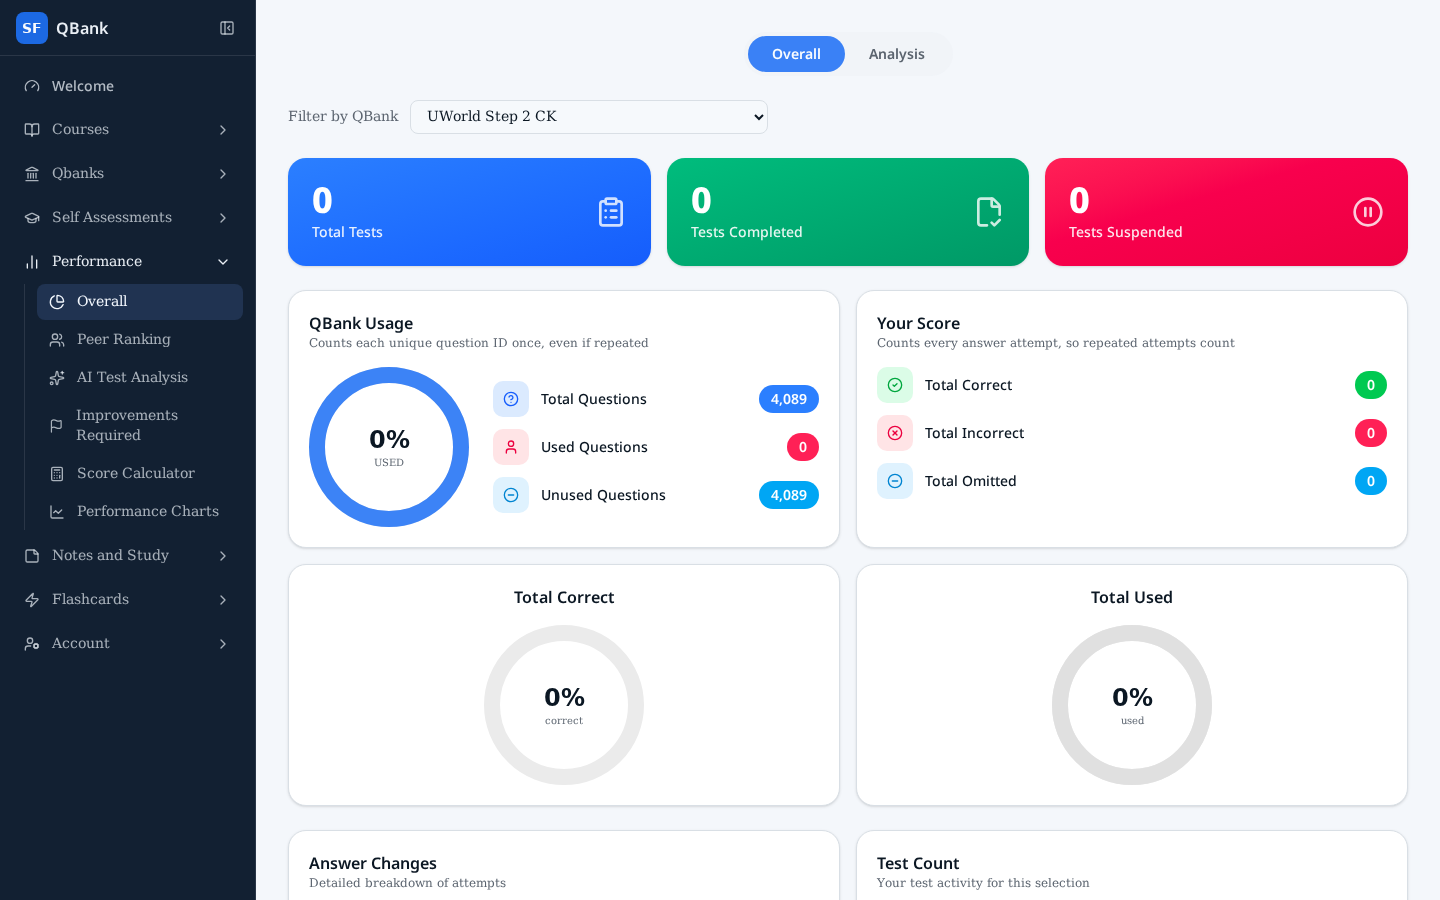
Task: Click the file check icon on Tests Completed
Action: (989, 212)
